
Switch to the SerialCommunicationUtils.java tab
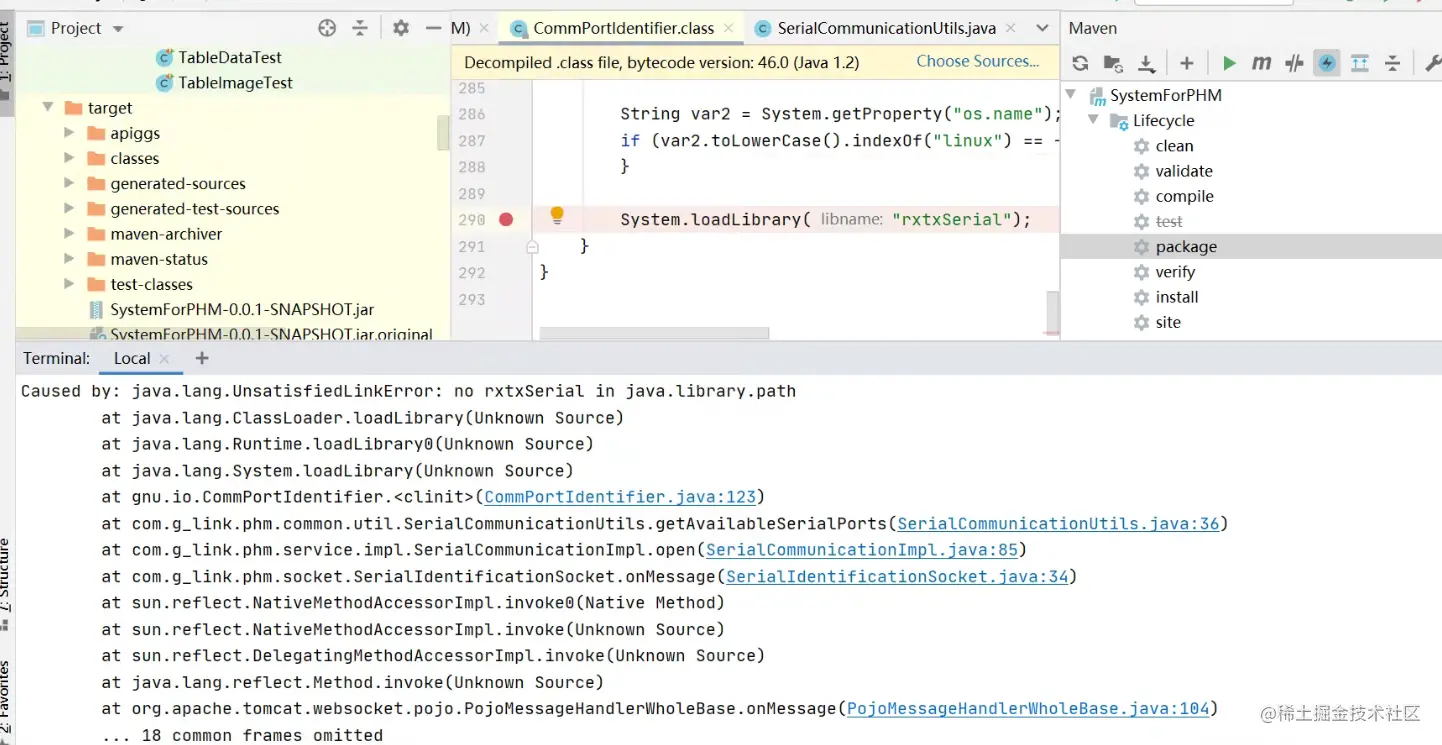[x=886, y=28]
